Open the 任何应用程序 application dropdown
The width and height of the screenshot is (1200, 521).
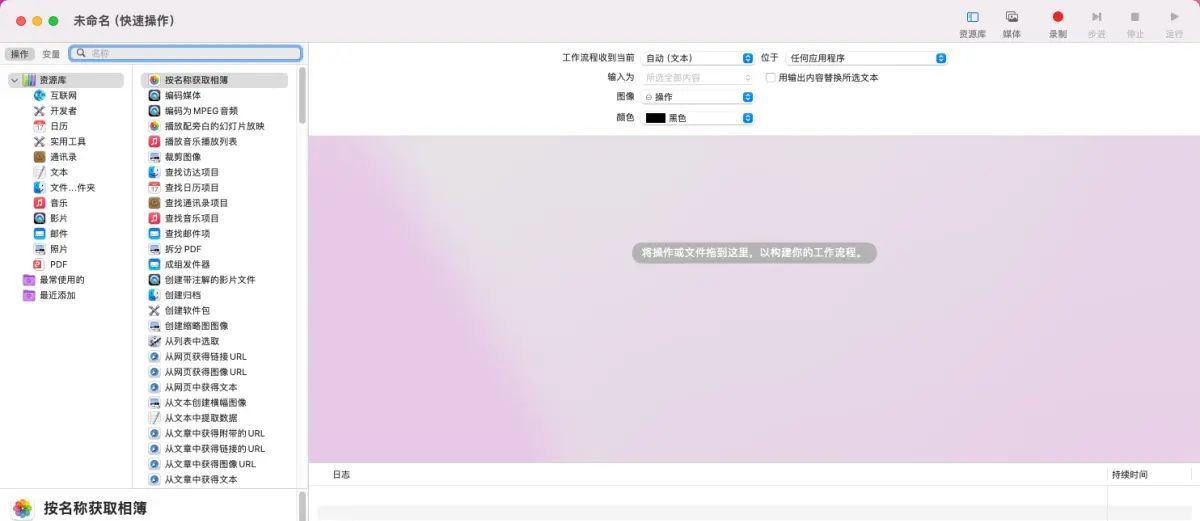[866, 58]
